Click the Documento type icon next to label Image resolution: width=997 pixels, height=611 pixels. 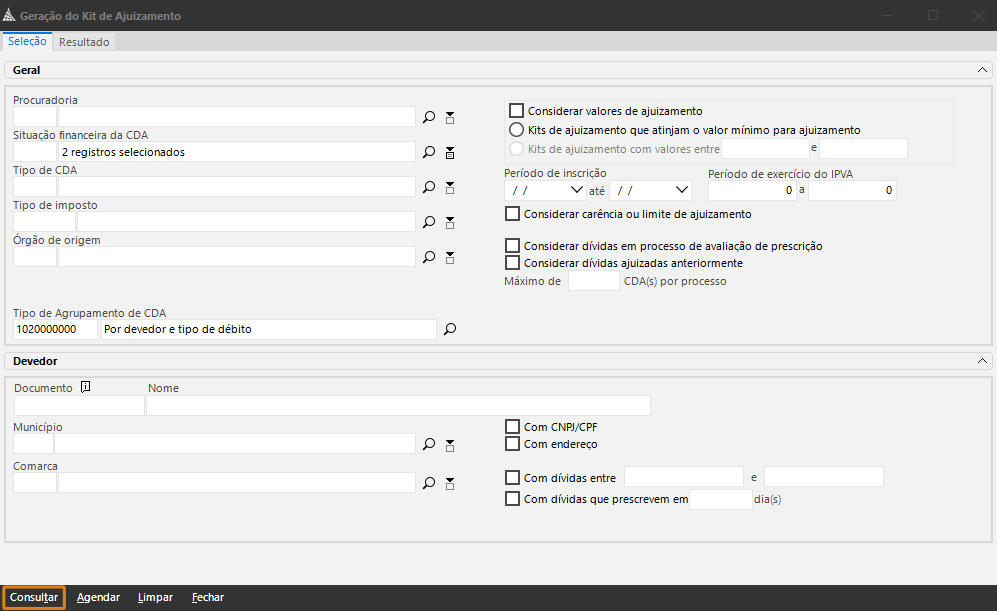(86, 387)
